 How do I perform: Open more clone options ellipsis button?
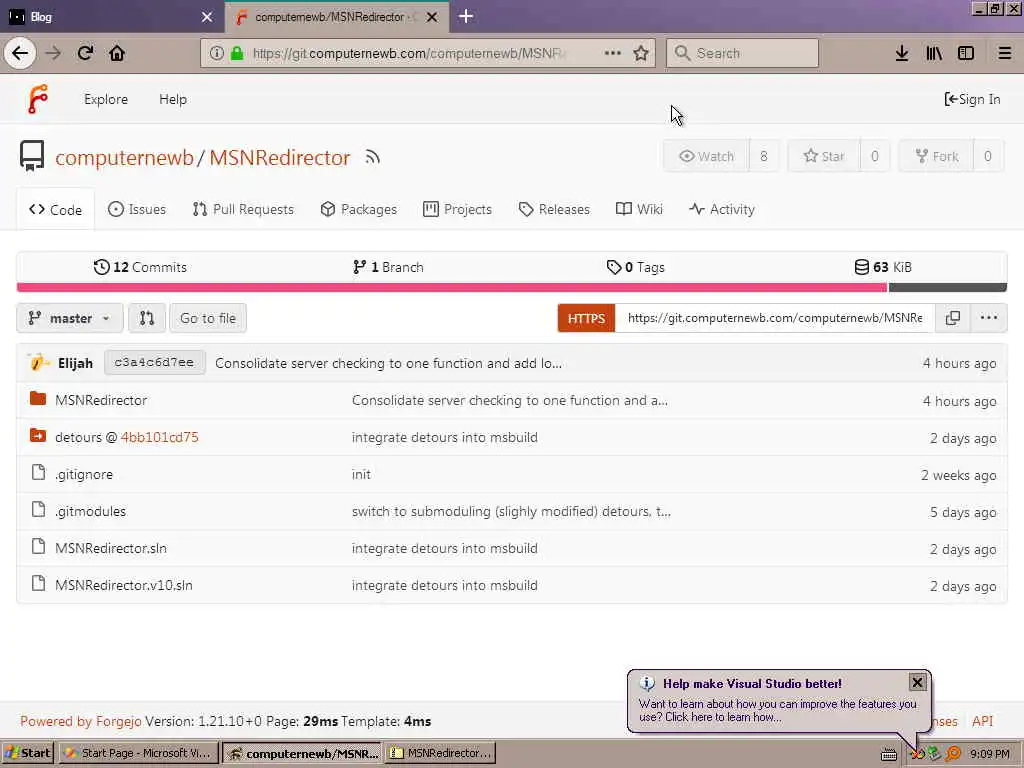coord(989,318)
